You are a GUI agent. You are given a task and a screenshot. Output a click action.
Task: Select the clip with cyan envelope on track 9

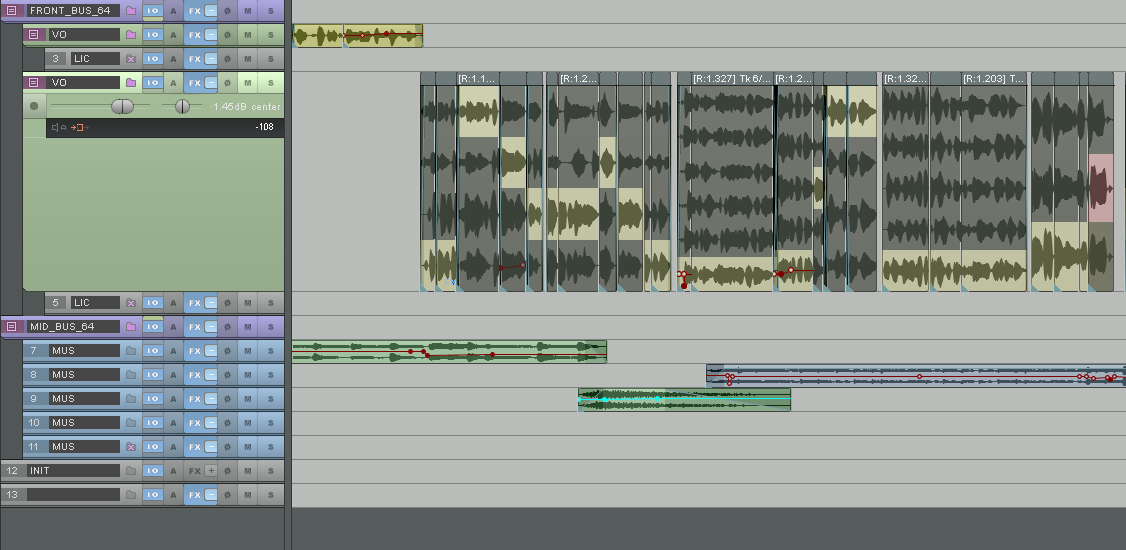[684, 399]
